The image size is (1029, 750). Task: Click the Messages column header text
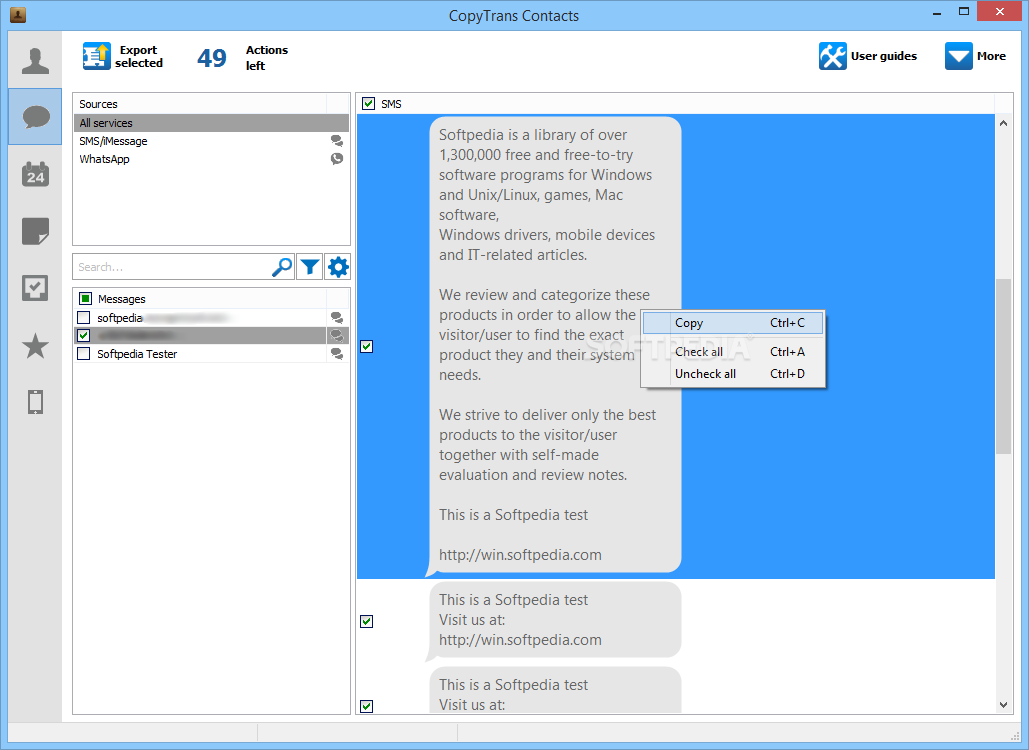121,299
